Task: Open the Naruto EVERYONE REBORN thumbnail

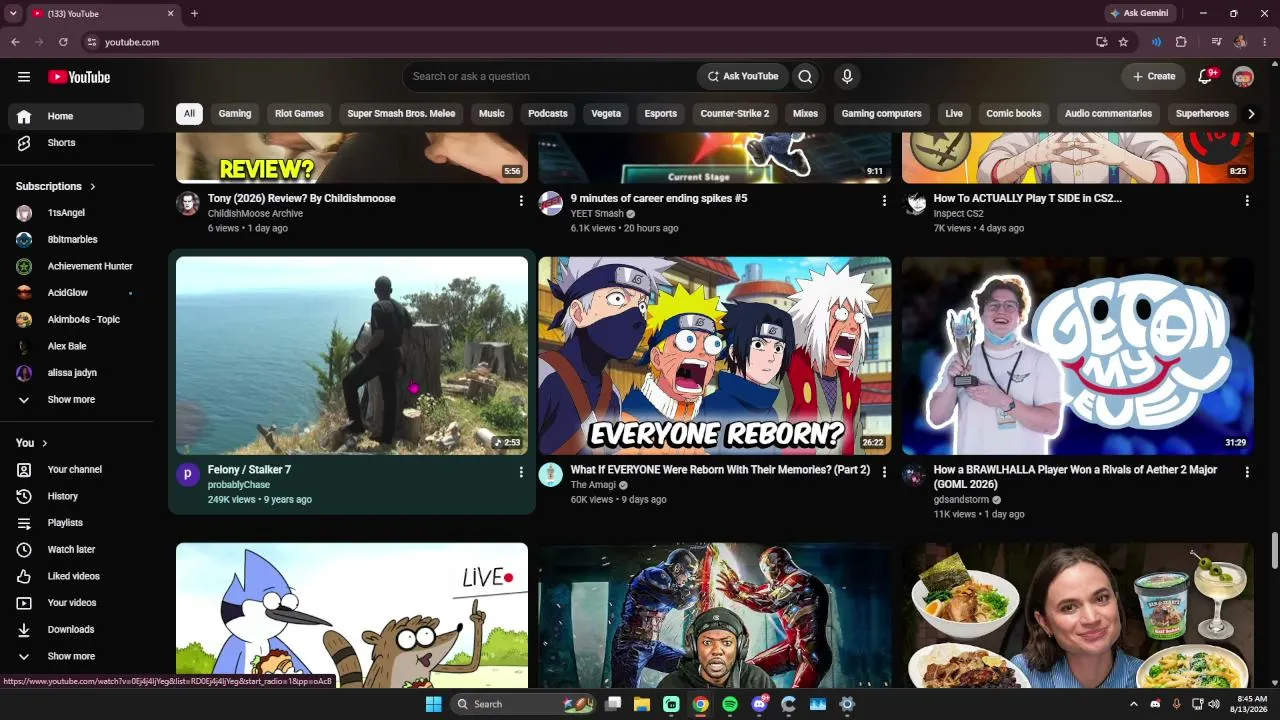Action: pos(715,356)
